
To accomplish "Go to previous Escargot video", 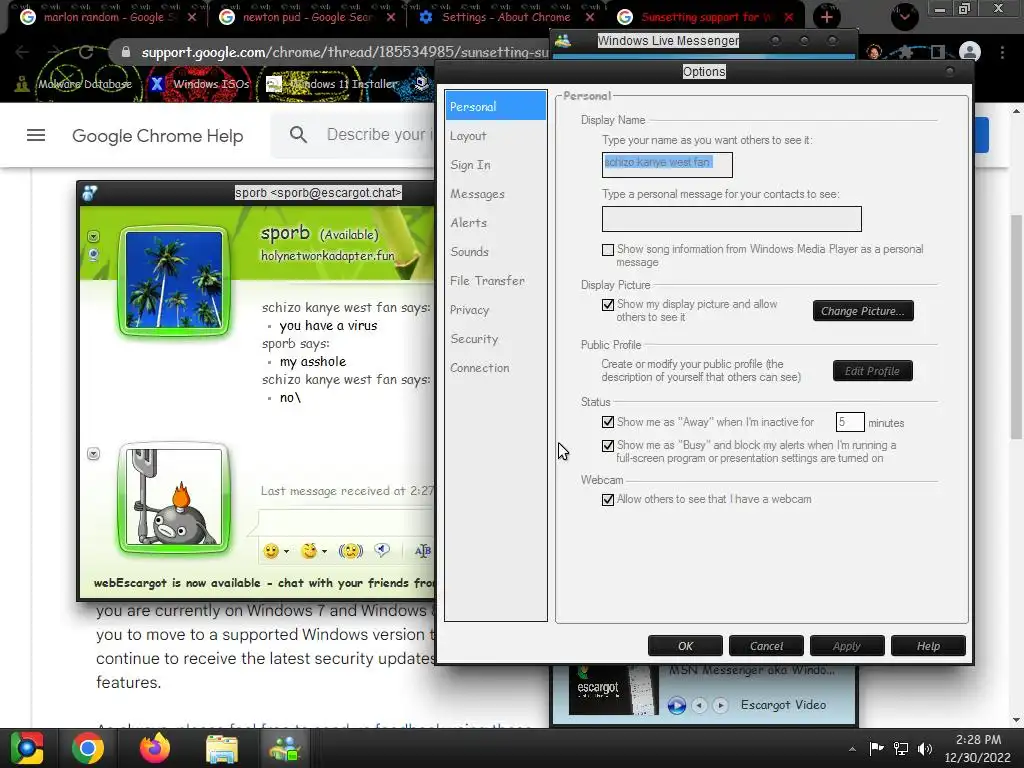I will (699, 705).
